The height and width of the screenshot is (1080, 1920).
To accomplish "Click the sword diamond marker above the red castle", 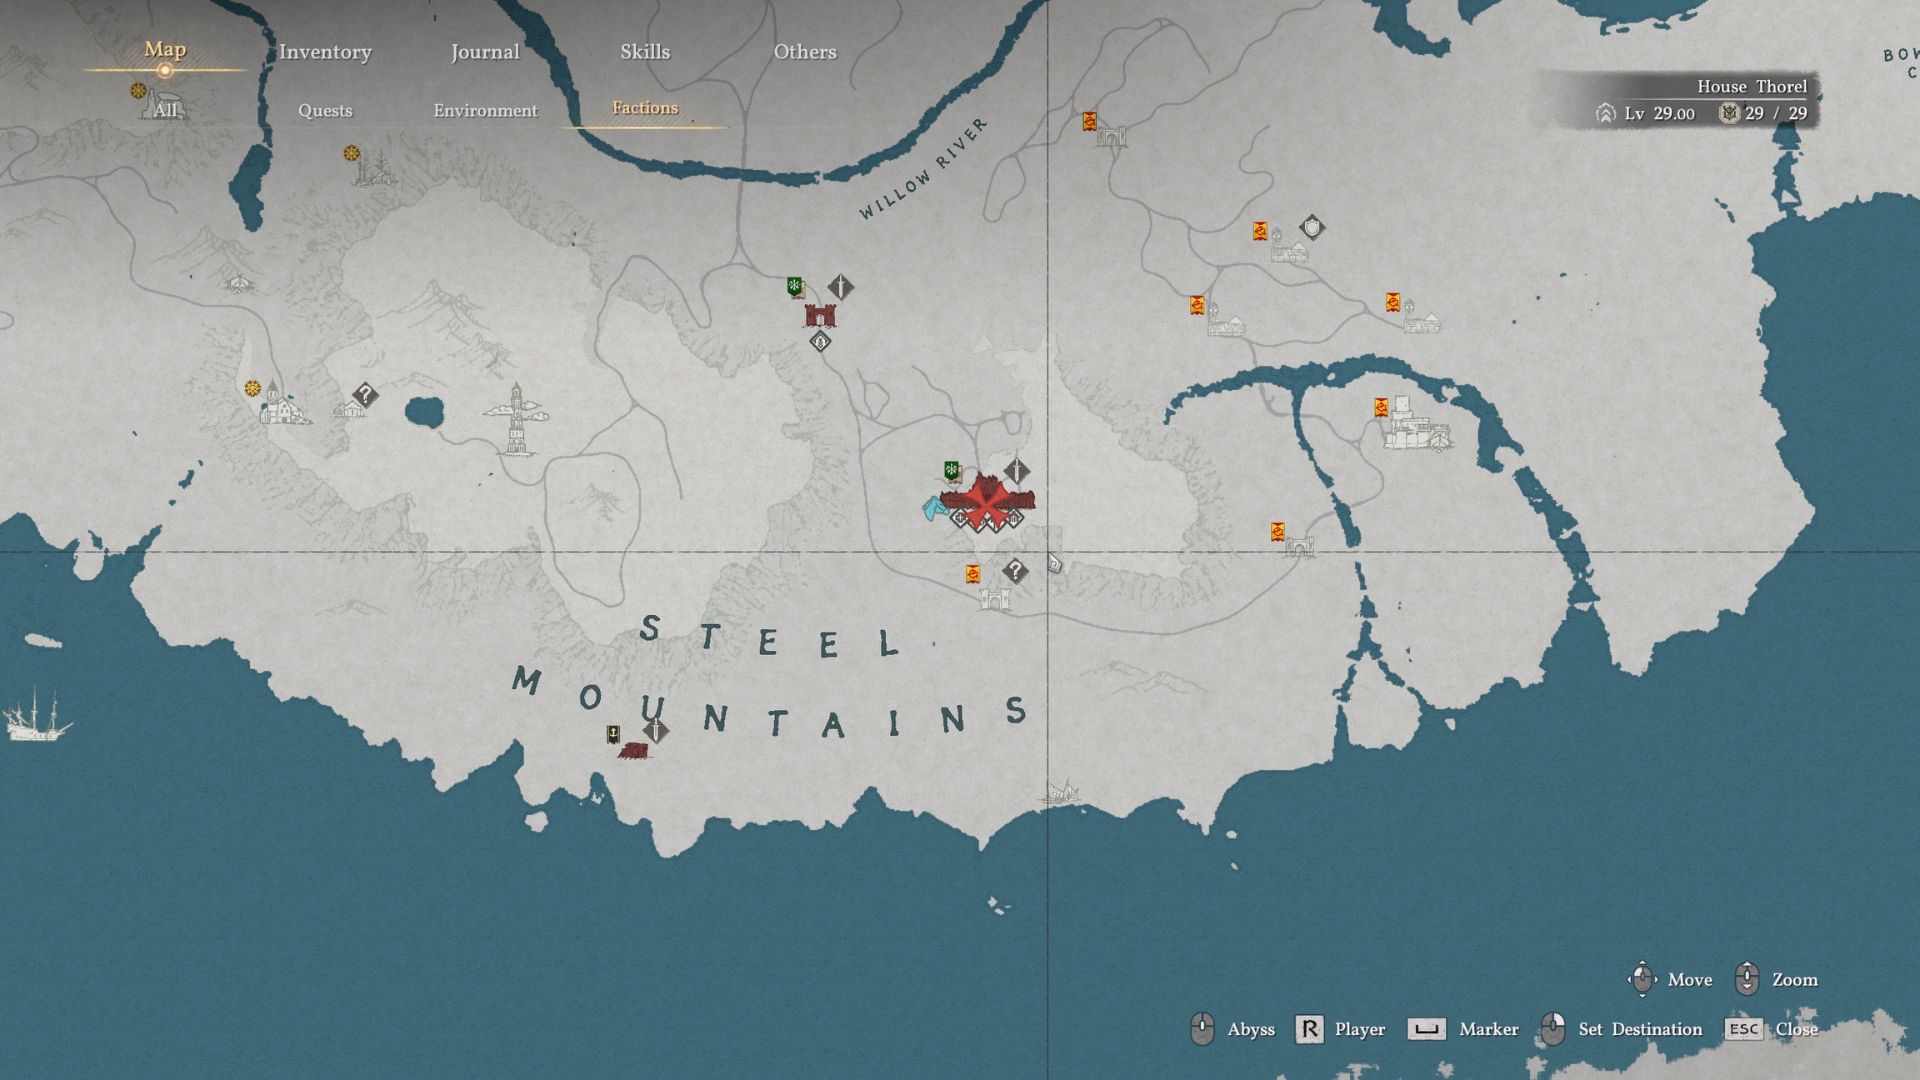I will tap(841, 288).
